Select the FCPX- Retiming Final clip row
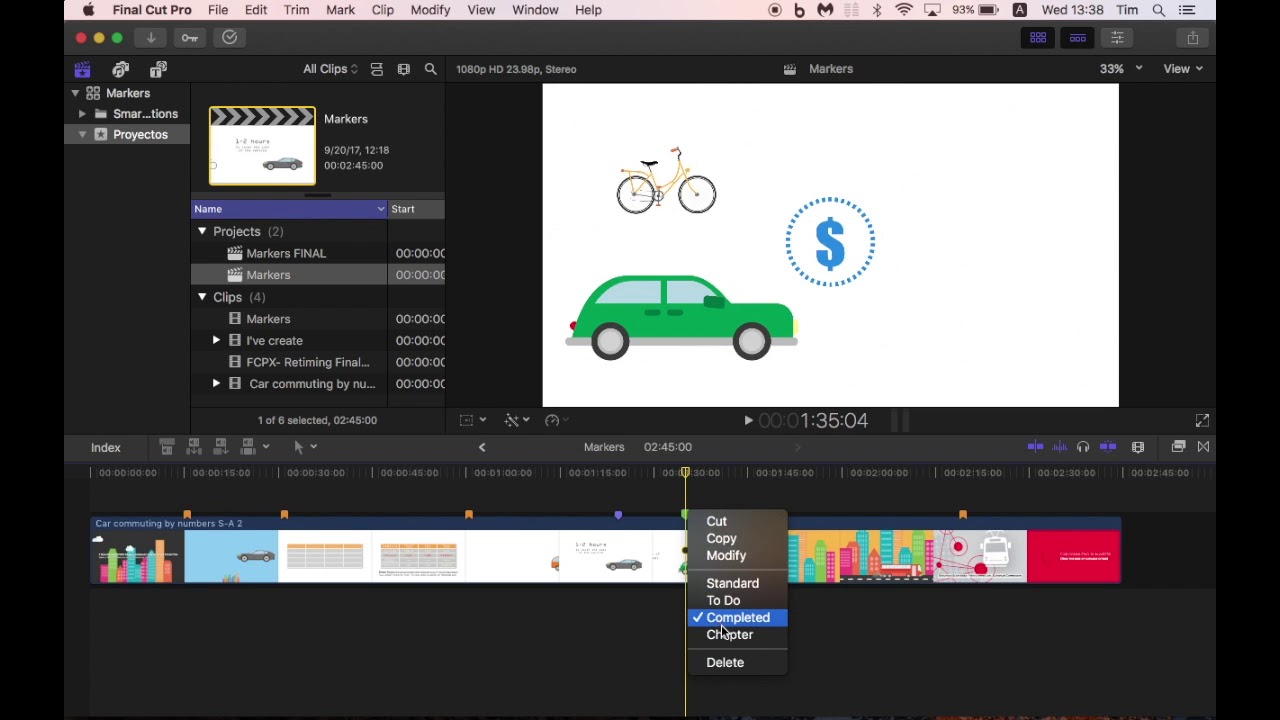 pyautogui.click(x=318, y=362)
